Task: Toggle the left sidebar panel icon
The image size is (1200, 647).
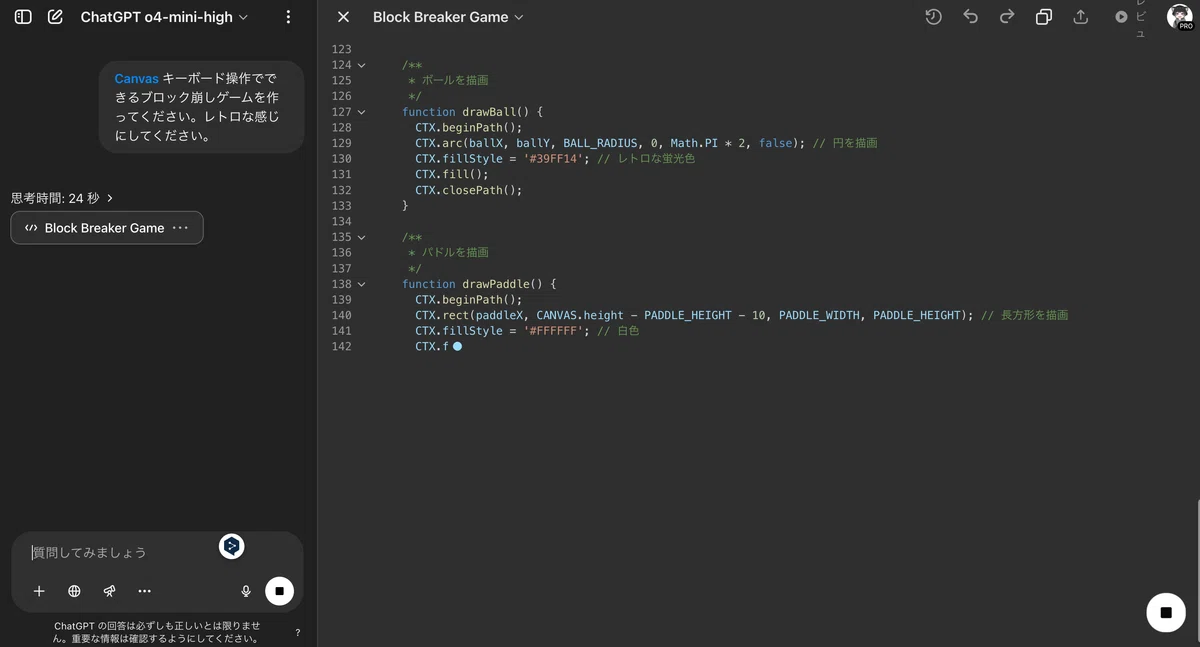Action: [x=23, y=17]
